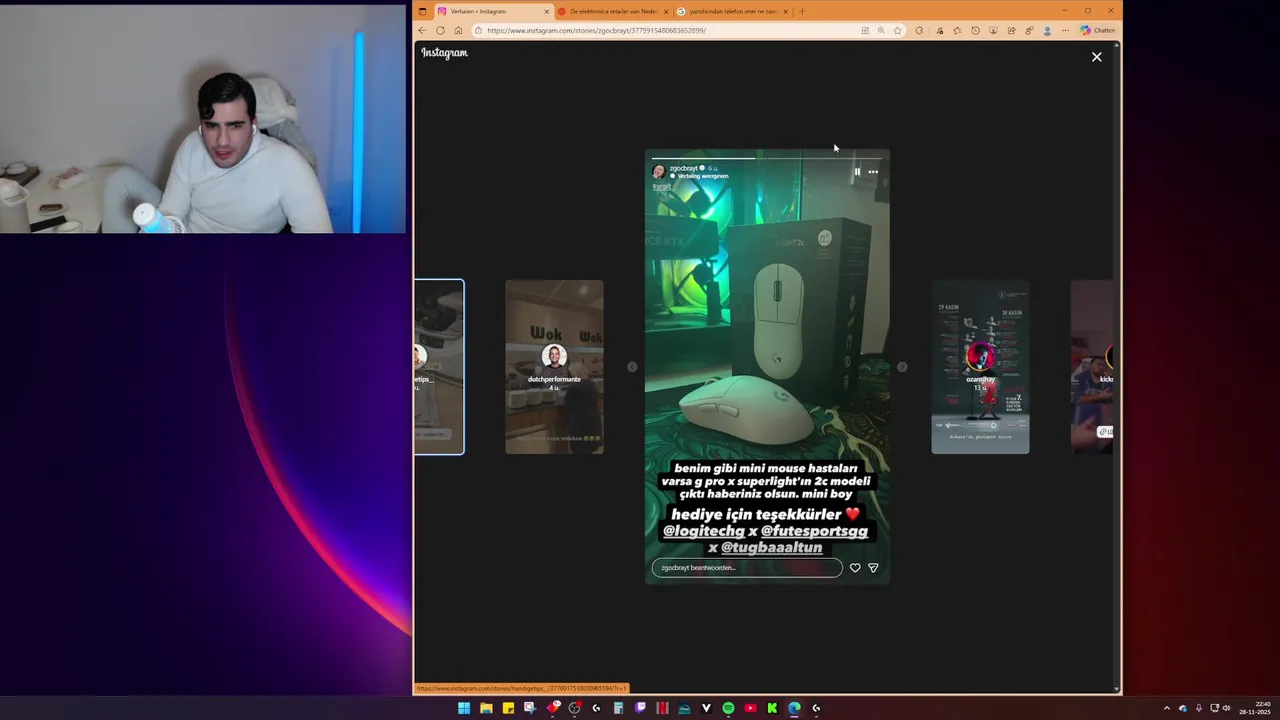Screen dimensions: 1280x720
Task: Open Snipping Tool from taskbar
Action: coord(530,708)
